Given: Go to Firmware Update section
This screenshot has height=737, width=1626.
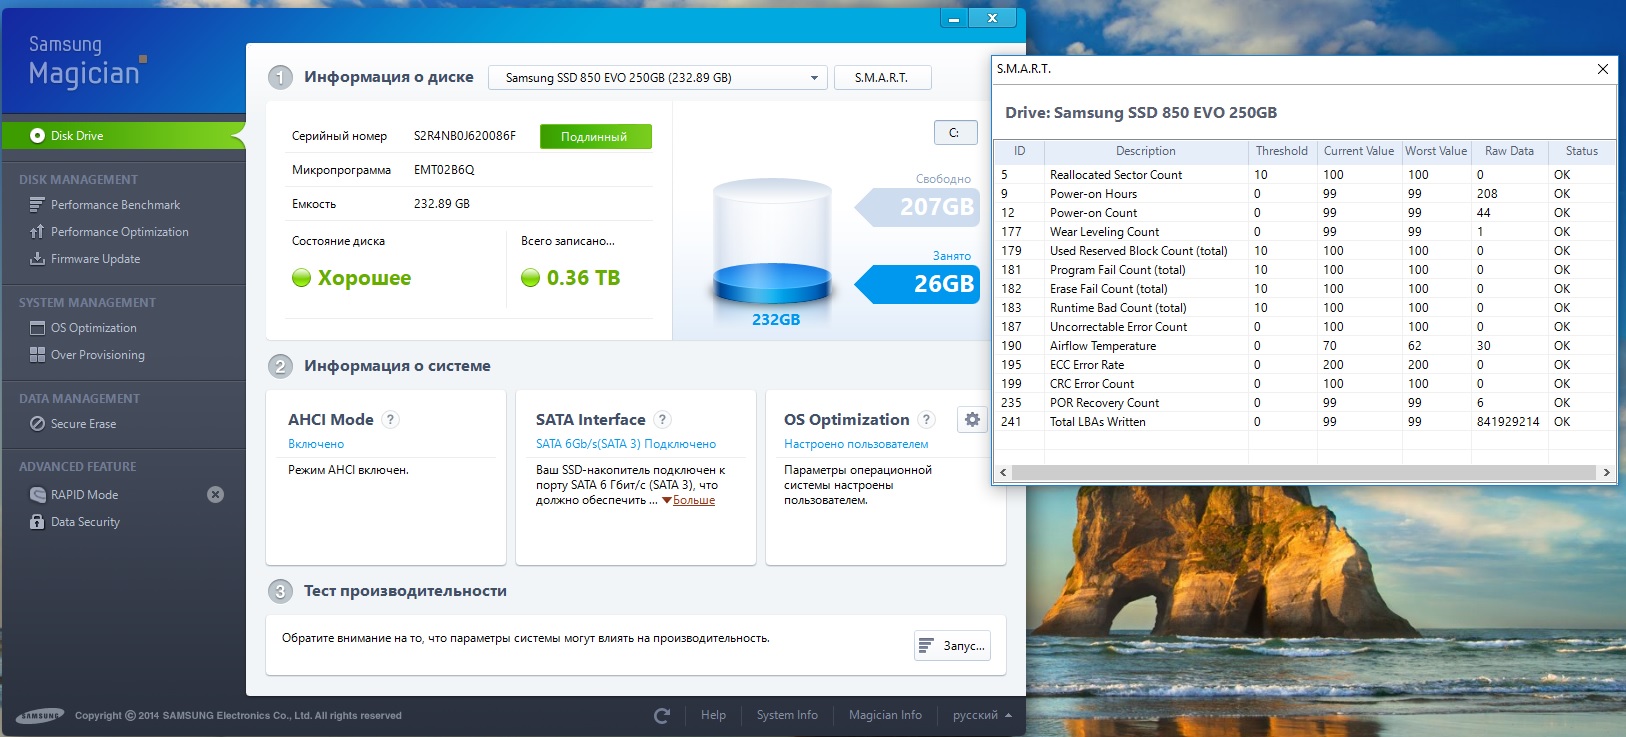Looking at the screenshot, I should (x=95, y=259).
